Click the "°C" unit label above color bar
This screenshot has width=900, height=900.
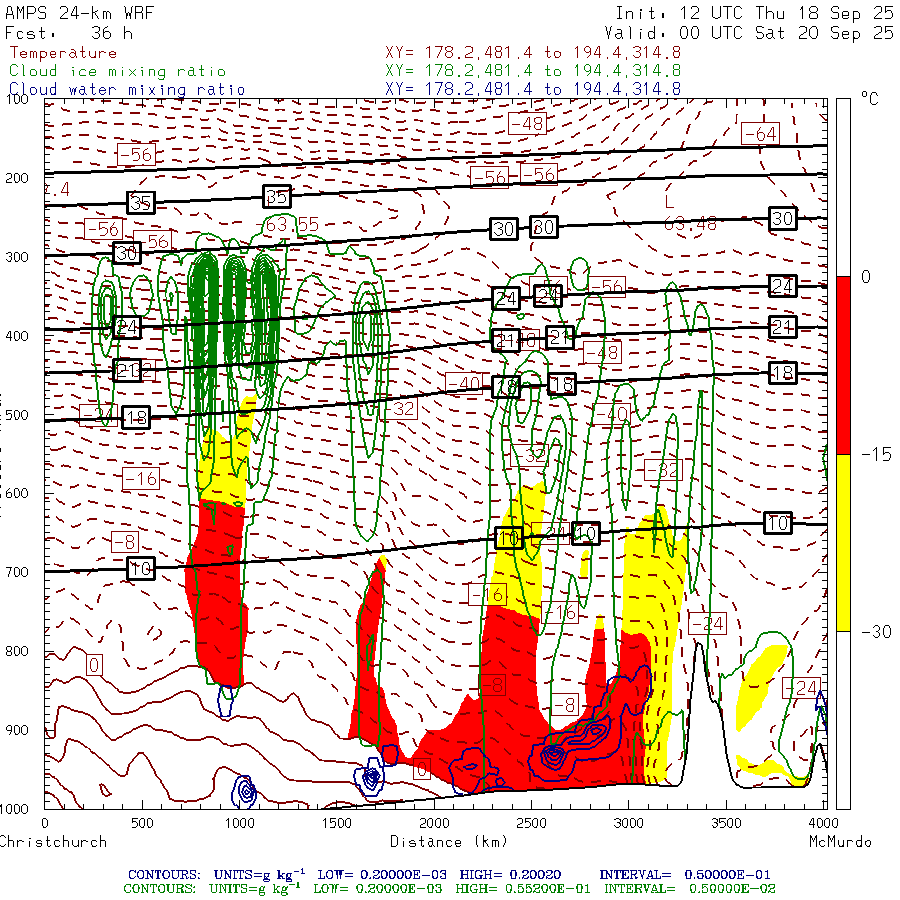pyautogui.click(x=870, y=99)
